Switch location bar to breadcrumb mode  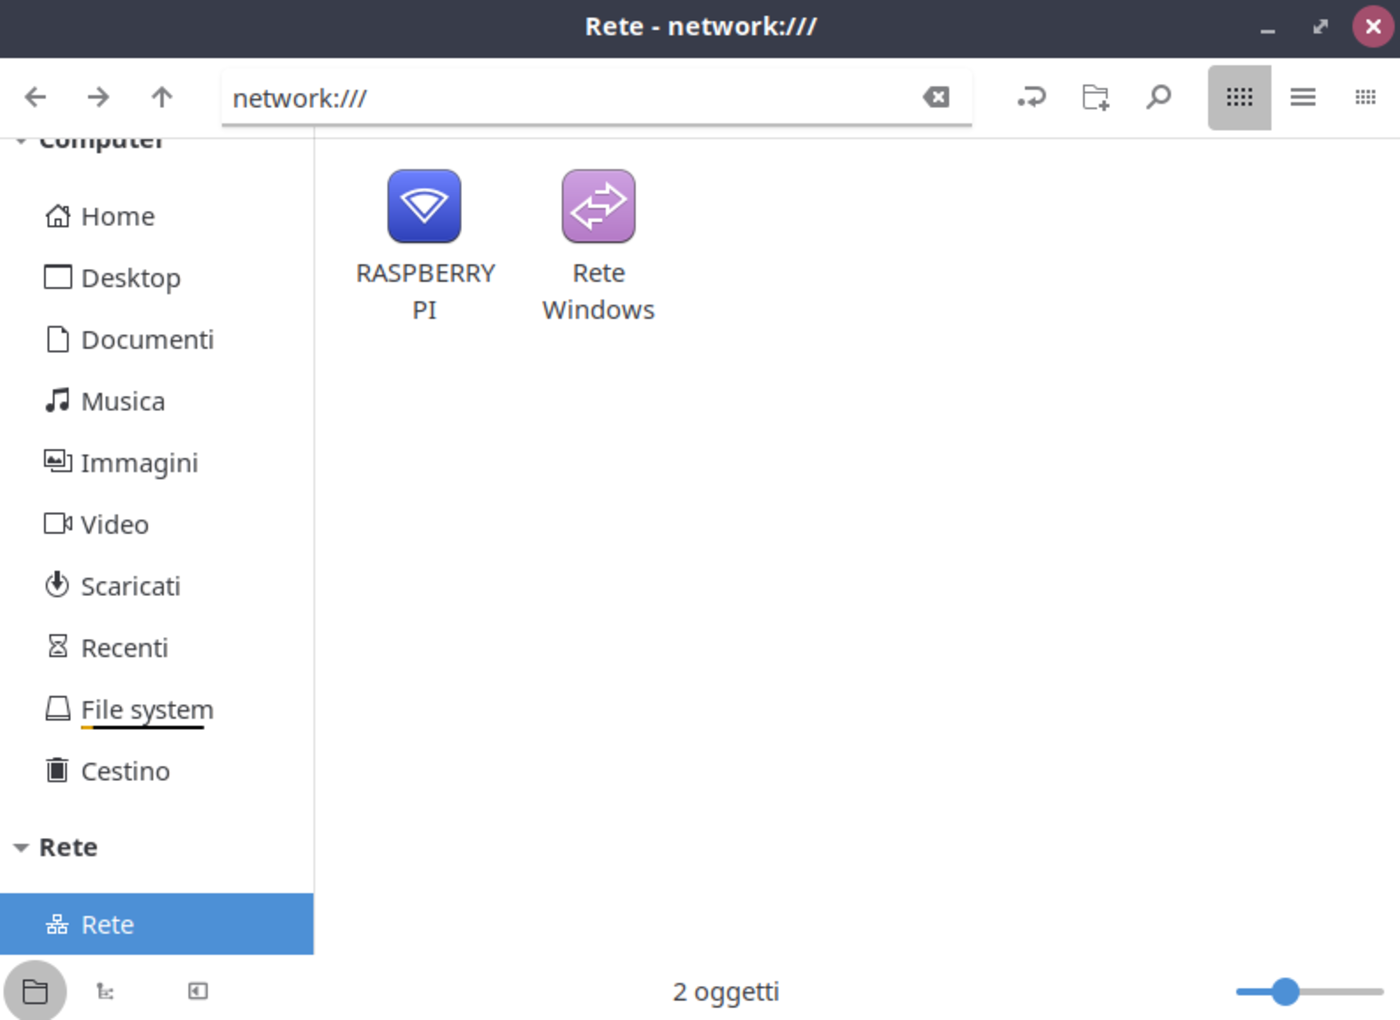coord(1031,97)
